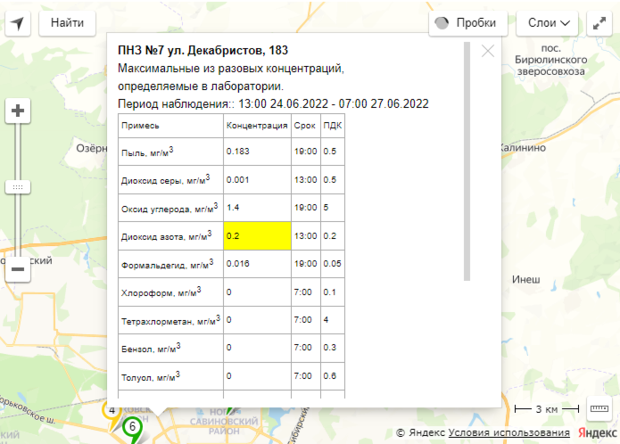620x444 pixels.
Task: Click the Концентрация column header
Action: (257, 126)
